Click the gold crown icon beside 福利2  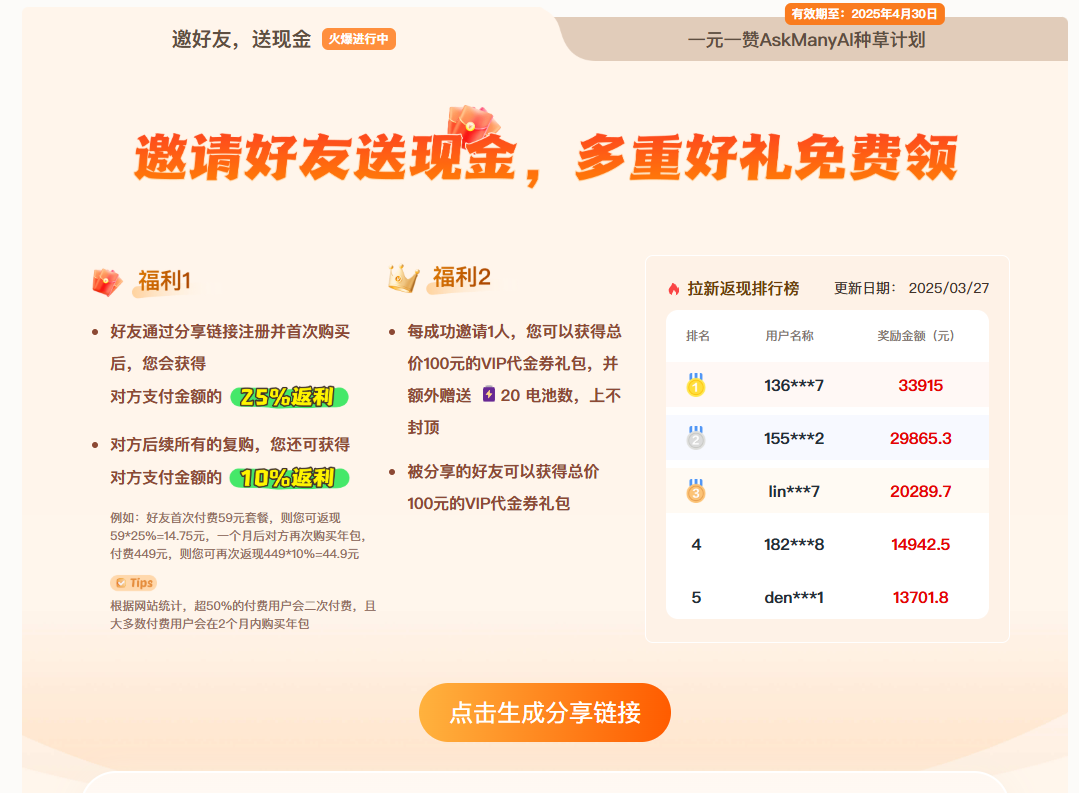pos(403,278)
